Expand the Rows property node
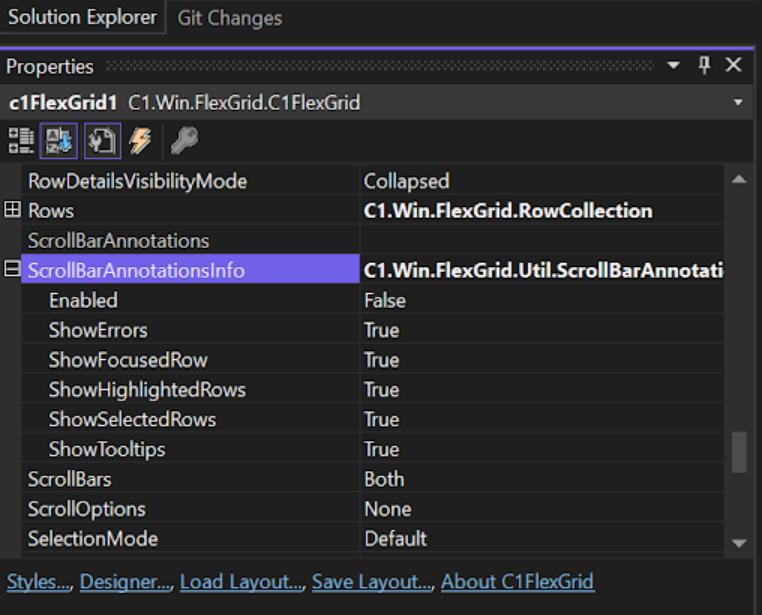This screenshot has height=615, width=762. [x=13, y=211]
